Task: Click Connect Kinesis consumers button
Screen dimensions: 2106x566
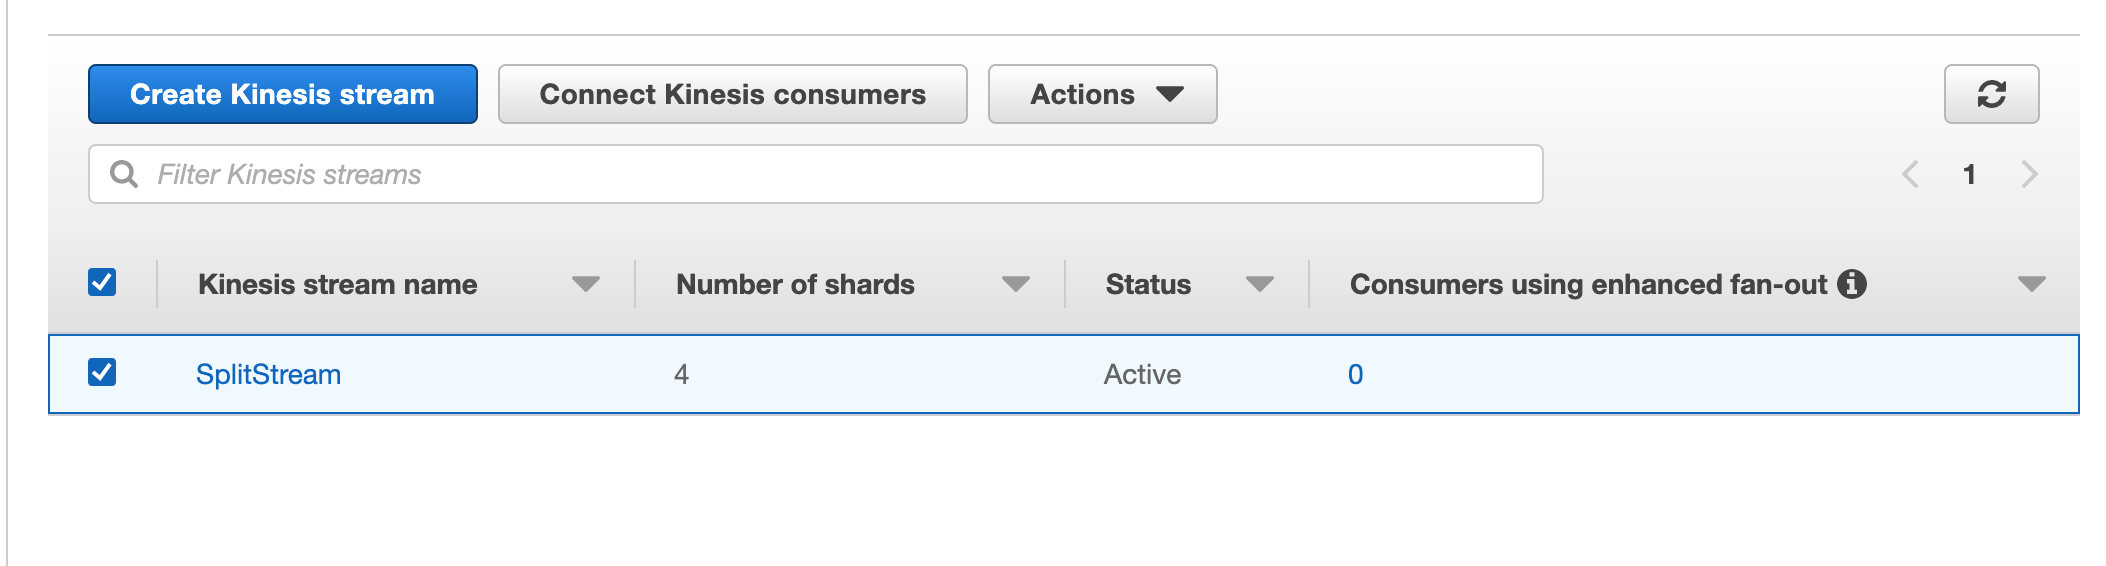Action: click(732, 94)
